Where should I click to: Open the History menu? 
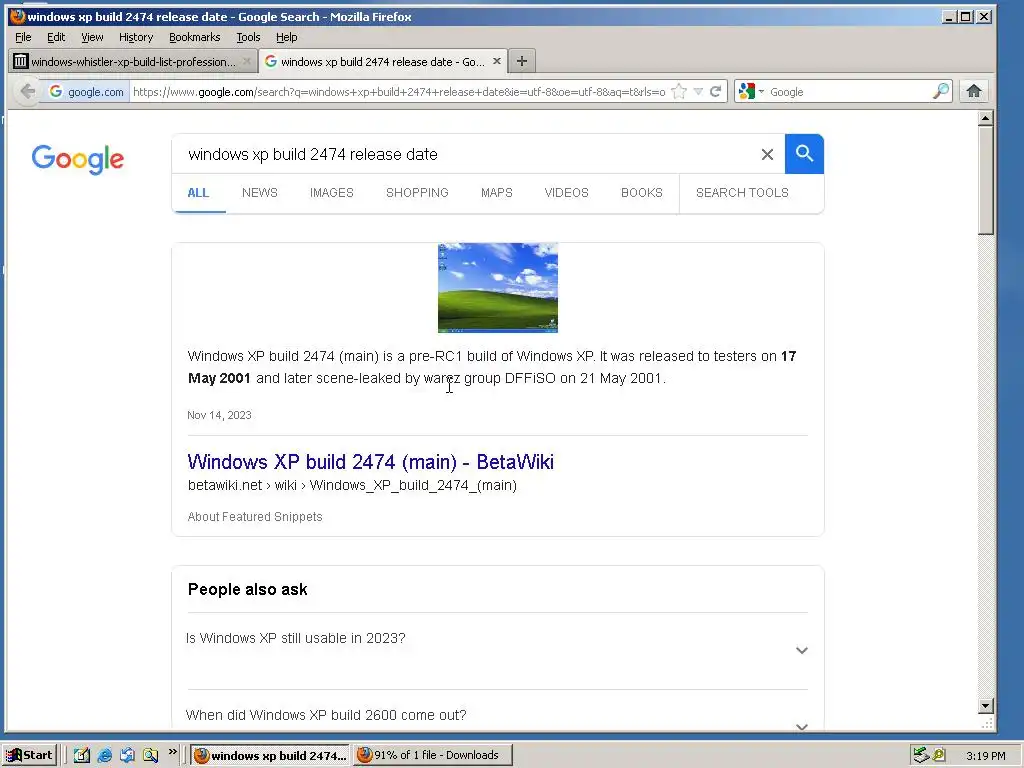coord(136,37)
